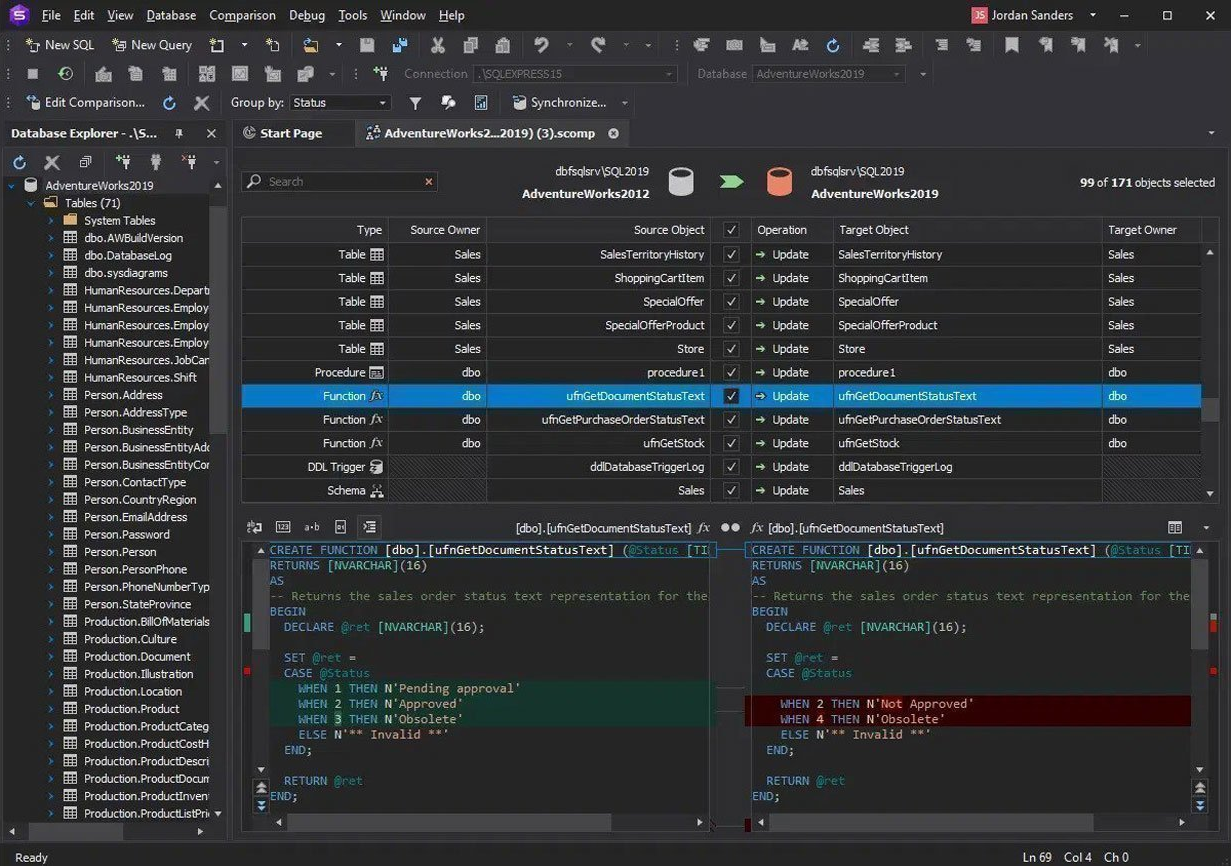The height and width of the screenshot is (866, 1231).
Task: Click the Save icon on the toolbar
Action: click(366, 45)
